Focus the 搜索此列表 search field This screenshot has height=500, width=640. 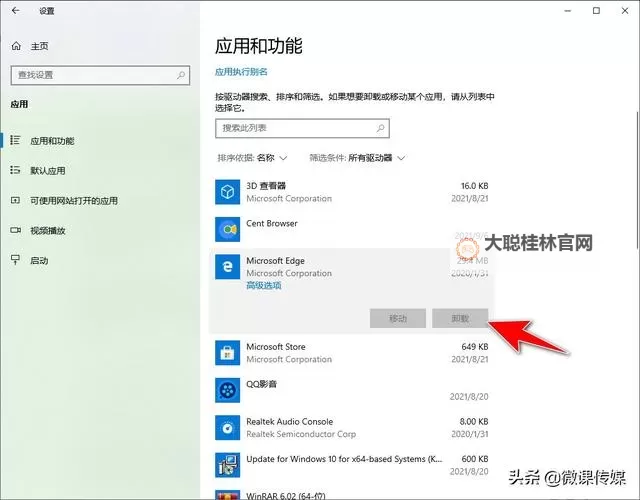pyautogui.click(x=302, y=128)
